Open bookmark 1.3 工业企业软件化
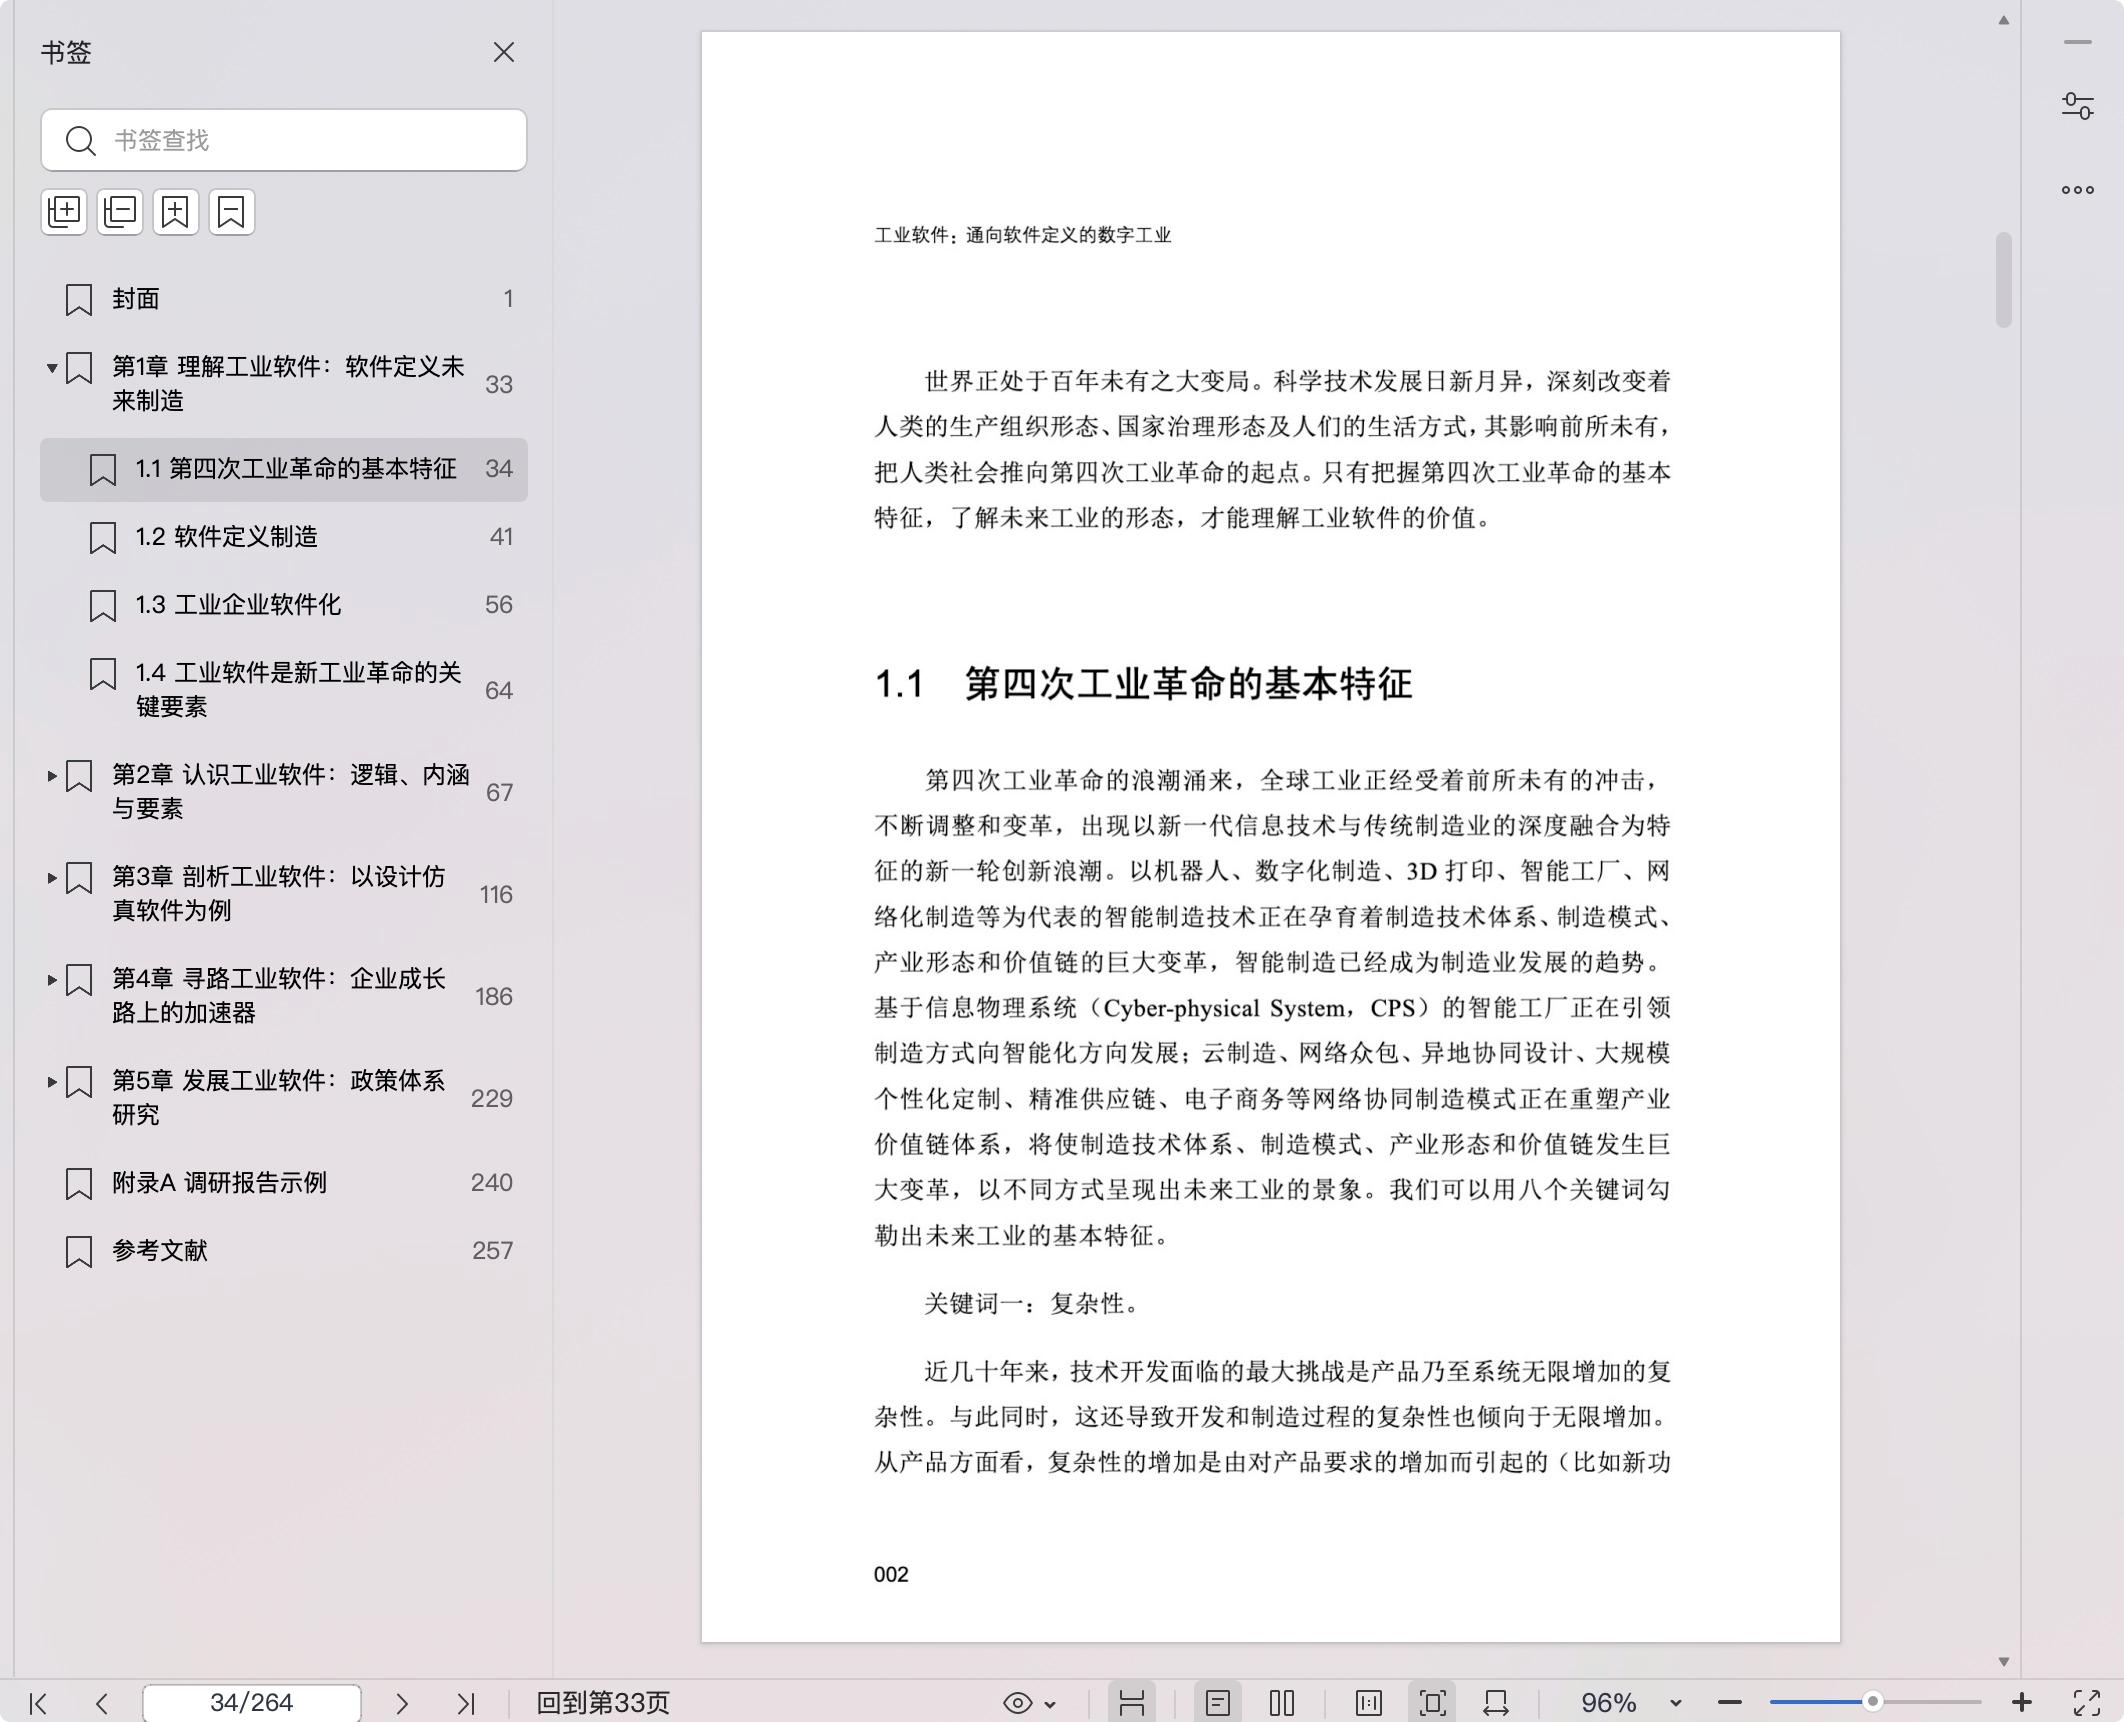This screenshot has height=1722, width=2124. pos(284,605)
